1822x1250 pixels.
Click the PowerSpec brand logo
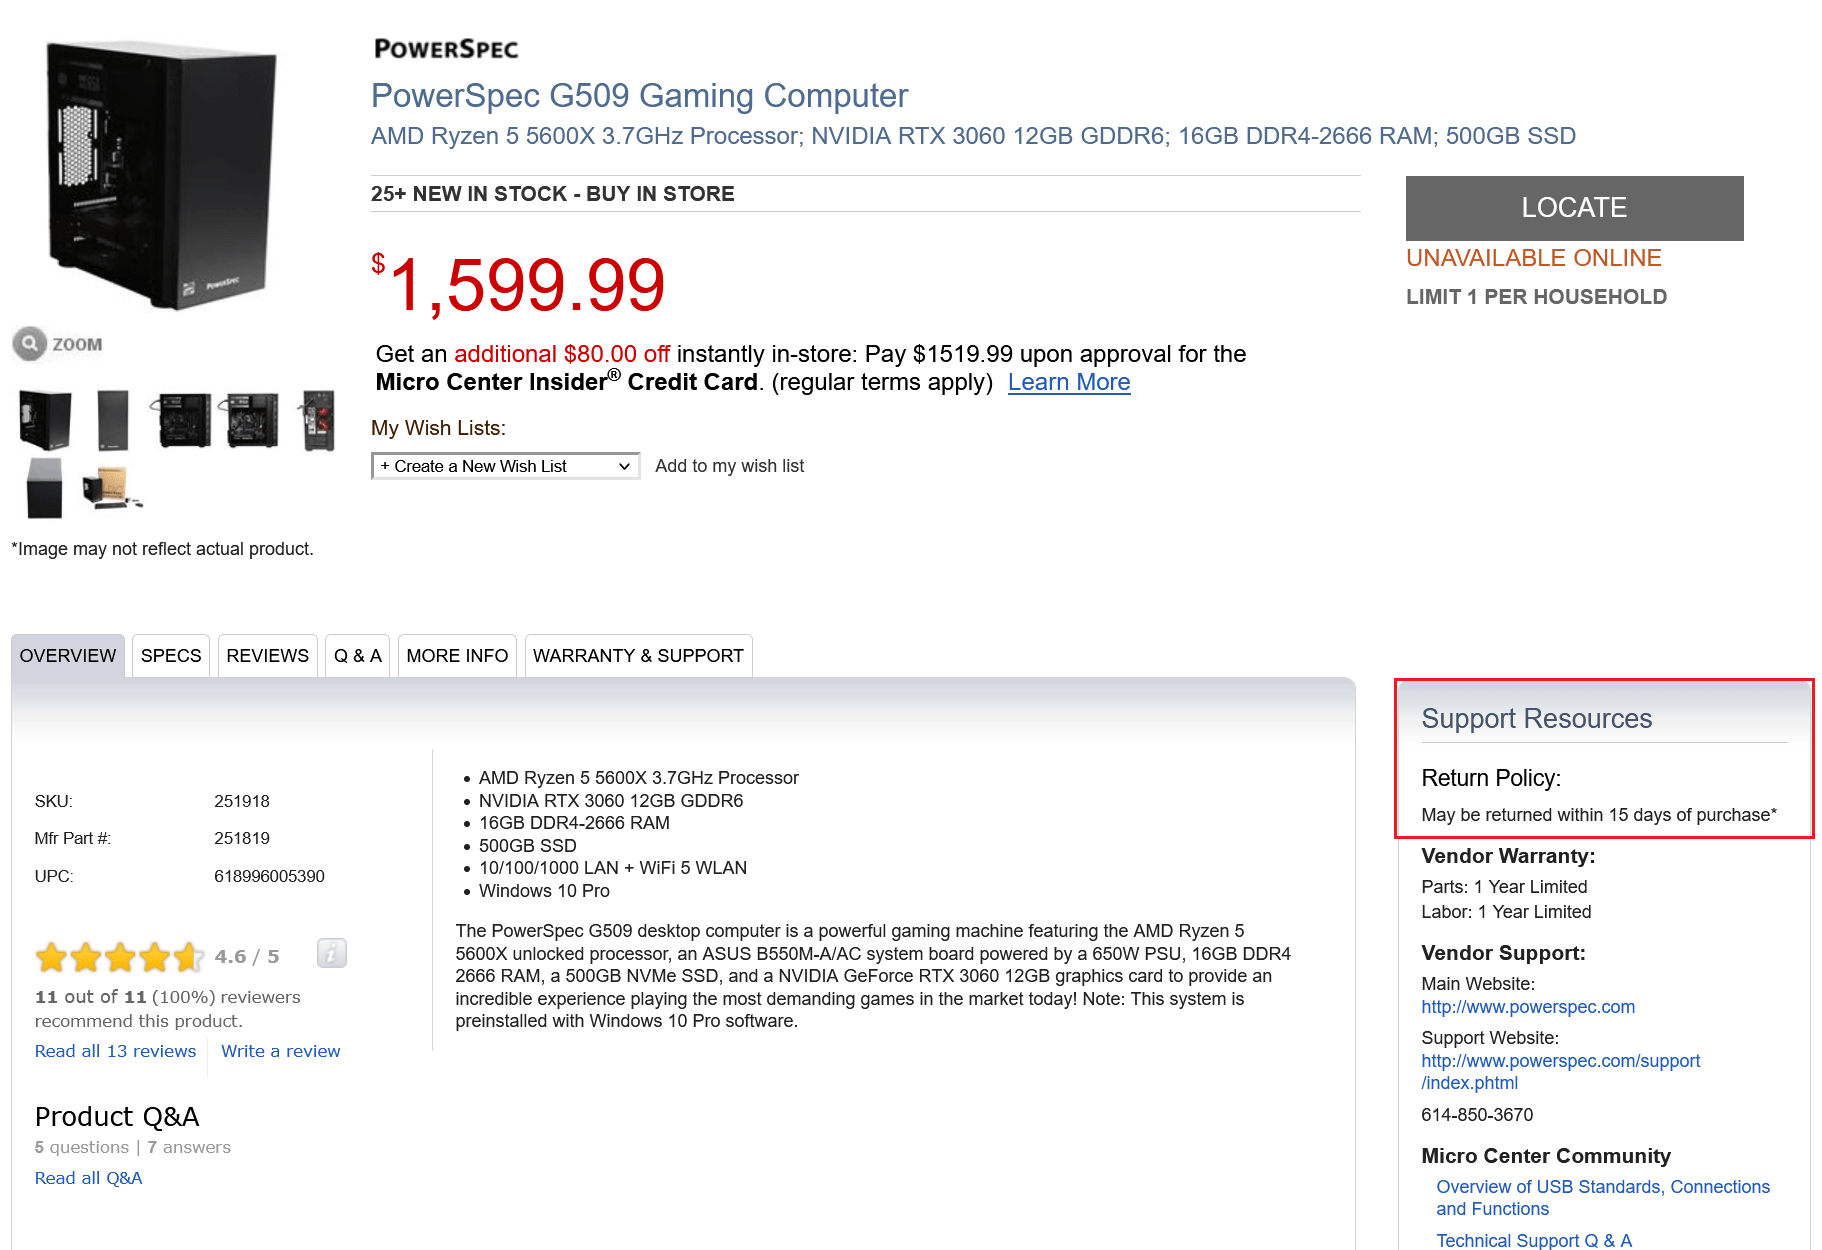pos(446,49)
